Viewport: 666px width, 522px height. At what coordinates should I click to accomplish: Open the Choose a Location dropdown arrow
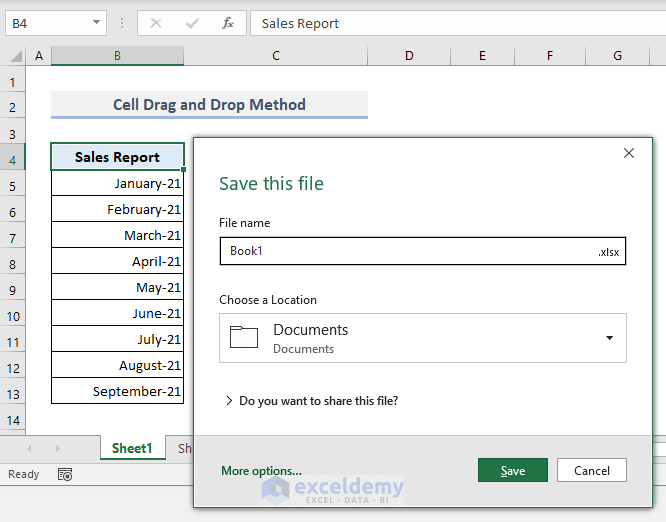[x=610, y=338]
